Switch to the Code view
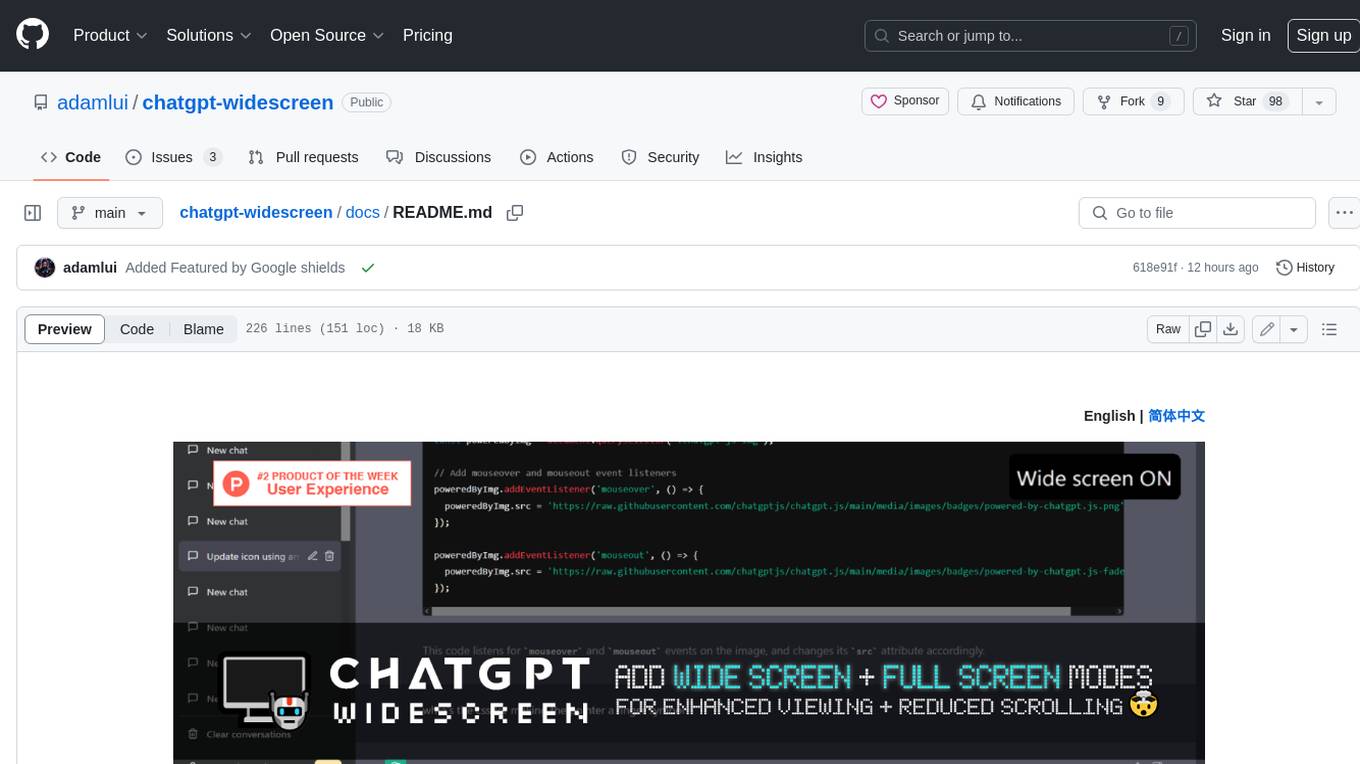The image size is (1360, 764). (x=137, y=329)
